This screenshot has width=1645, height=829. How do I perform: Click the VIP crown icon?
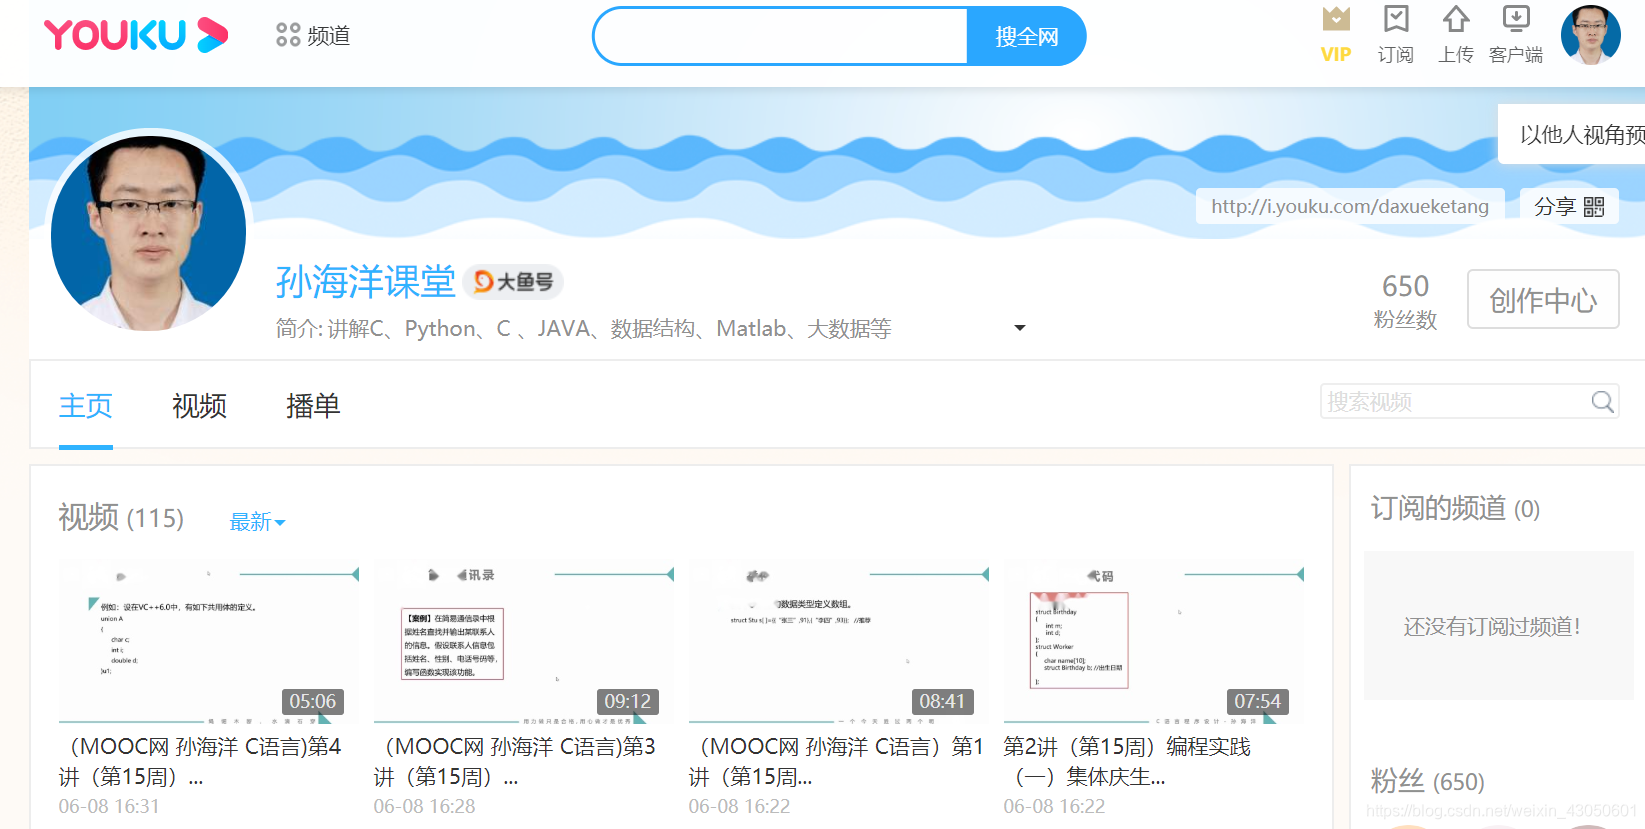coord(1336,19)
